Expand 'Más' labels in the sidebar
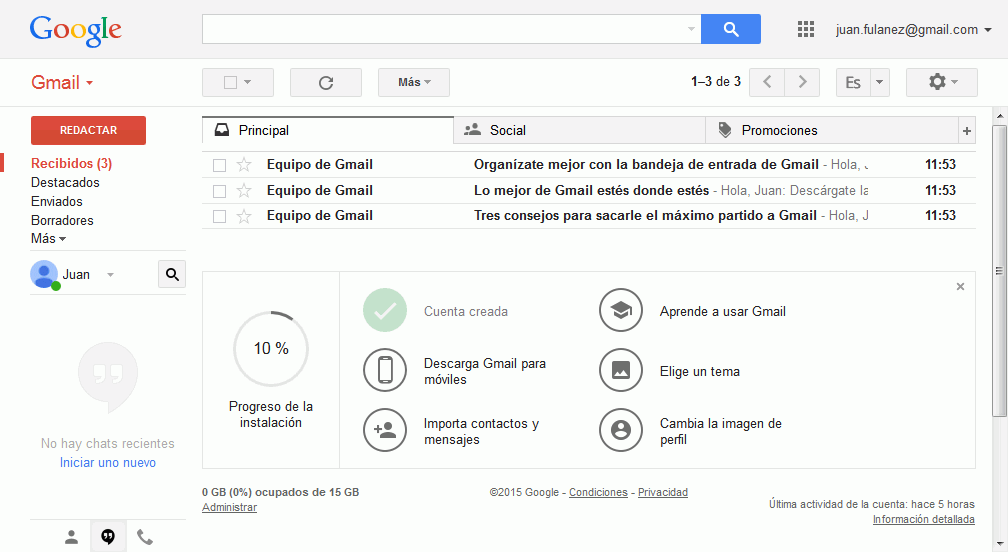This screenshot has width=1008, height=552. [48, 238]
